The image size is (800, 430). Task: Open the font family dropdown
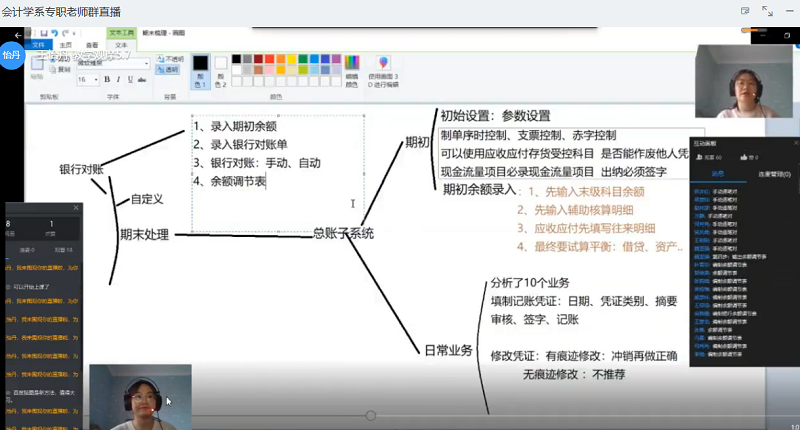coord(146,64)
